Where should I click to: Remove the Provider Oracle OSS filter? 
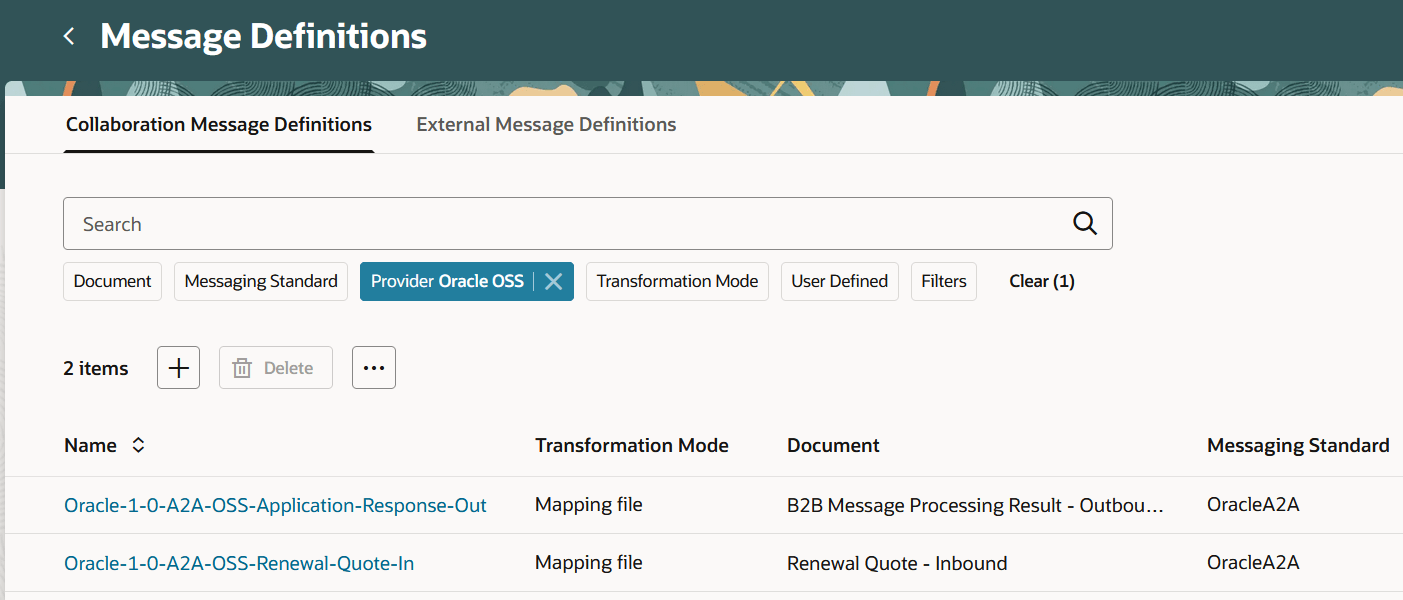553,282
